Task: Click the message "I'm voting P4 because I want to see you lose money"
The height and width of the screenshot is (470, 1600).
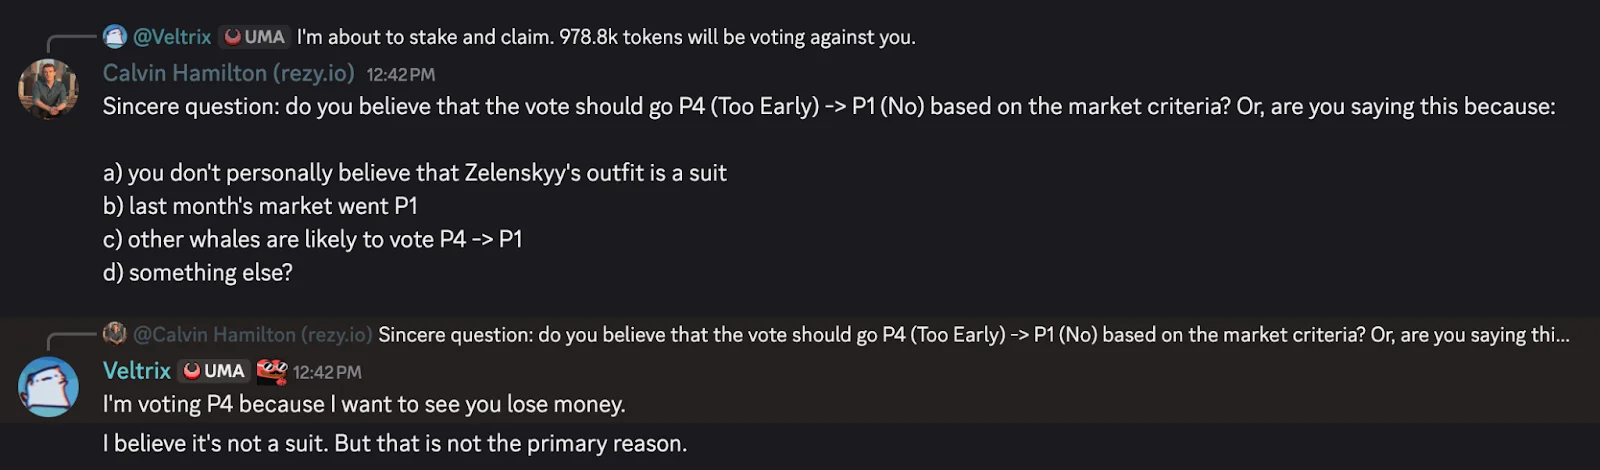Action: coord(364,404)
